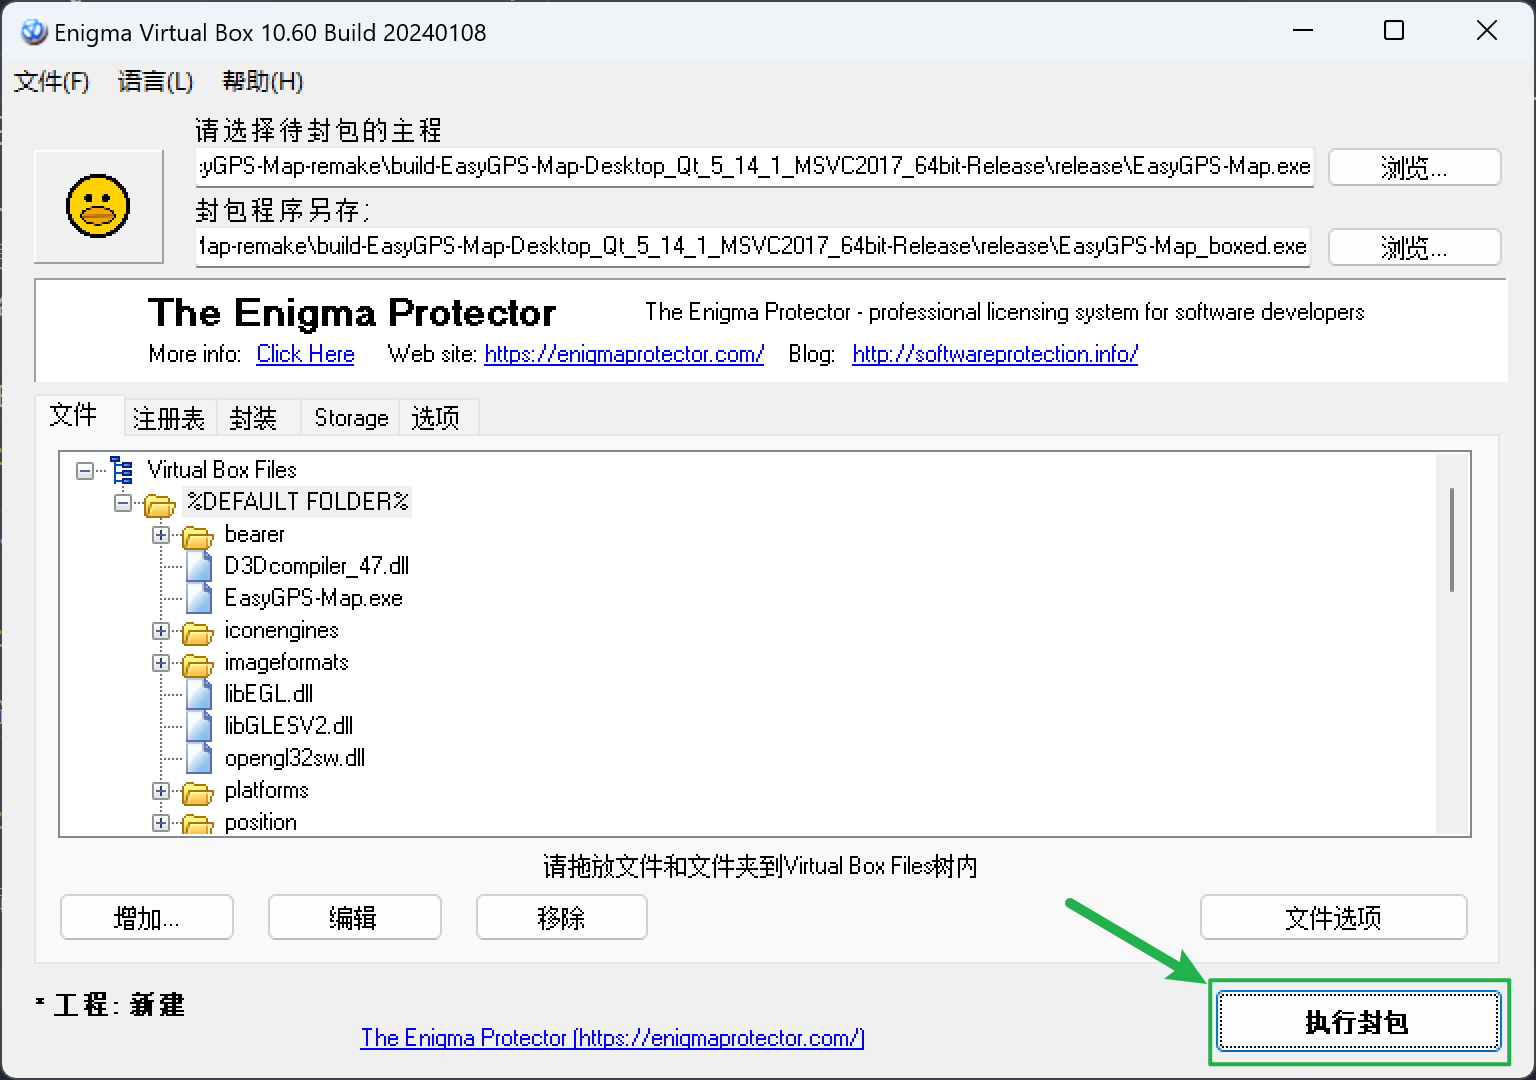
Task: Expand the iconengines folder node
Action: point(161,630)
